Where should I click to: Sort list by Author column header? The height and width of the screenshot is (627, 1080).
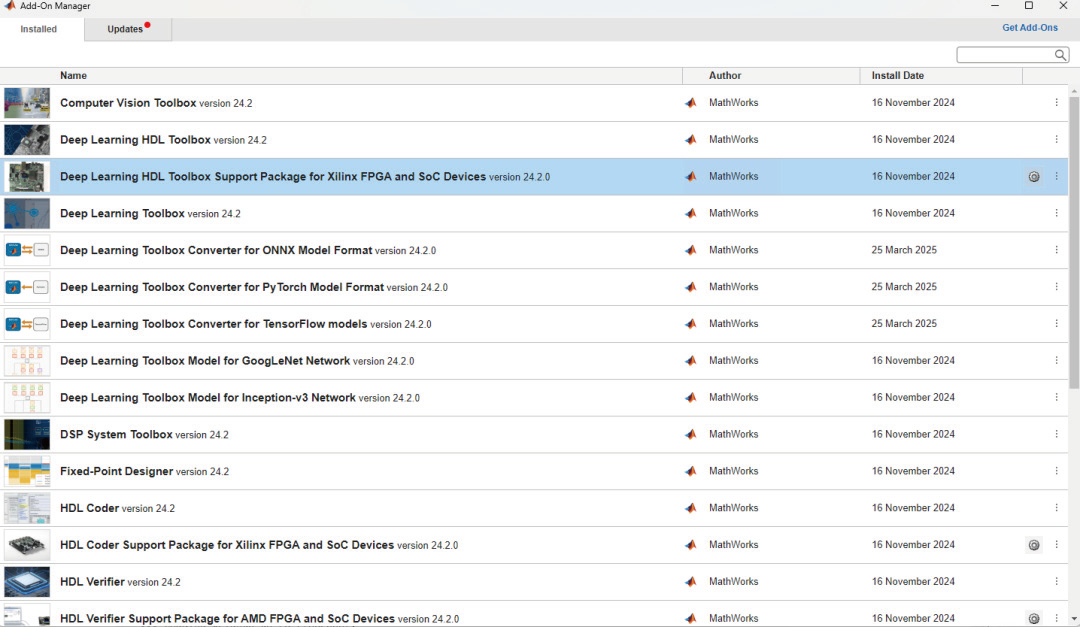pos(725,76)
